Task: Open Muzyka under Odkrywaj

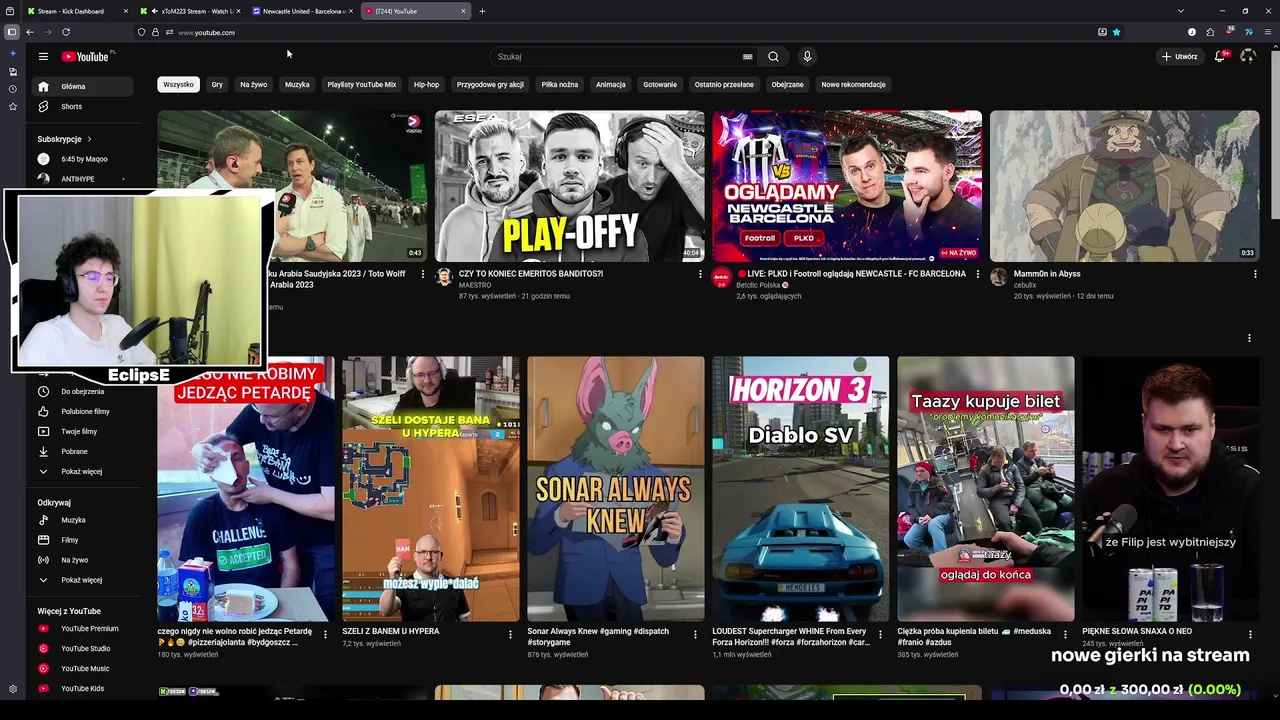Action: click(x=80, y=520)
